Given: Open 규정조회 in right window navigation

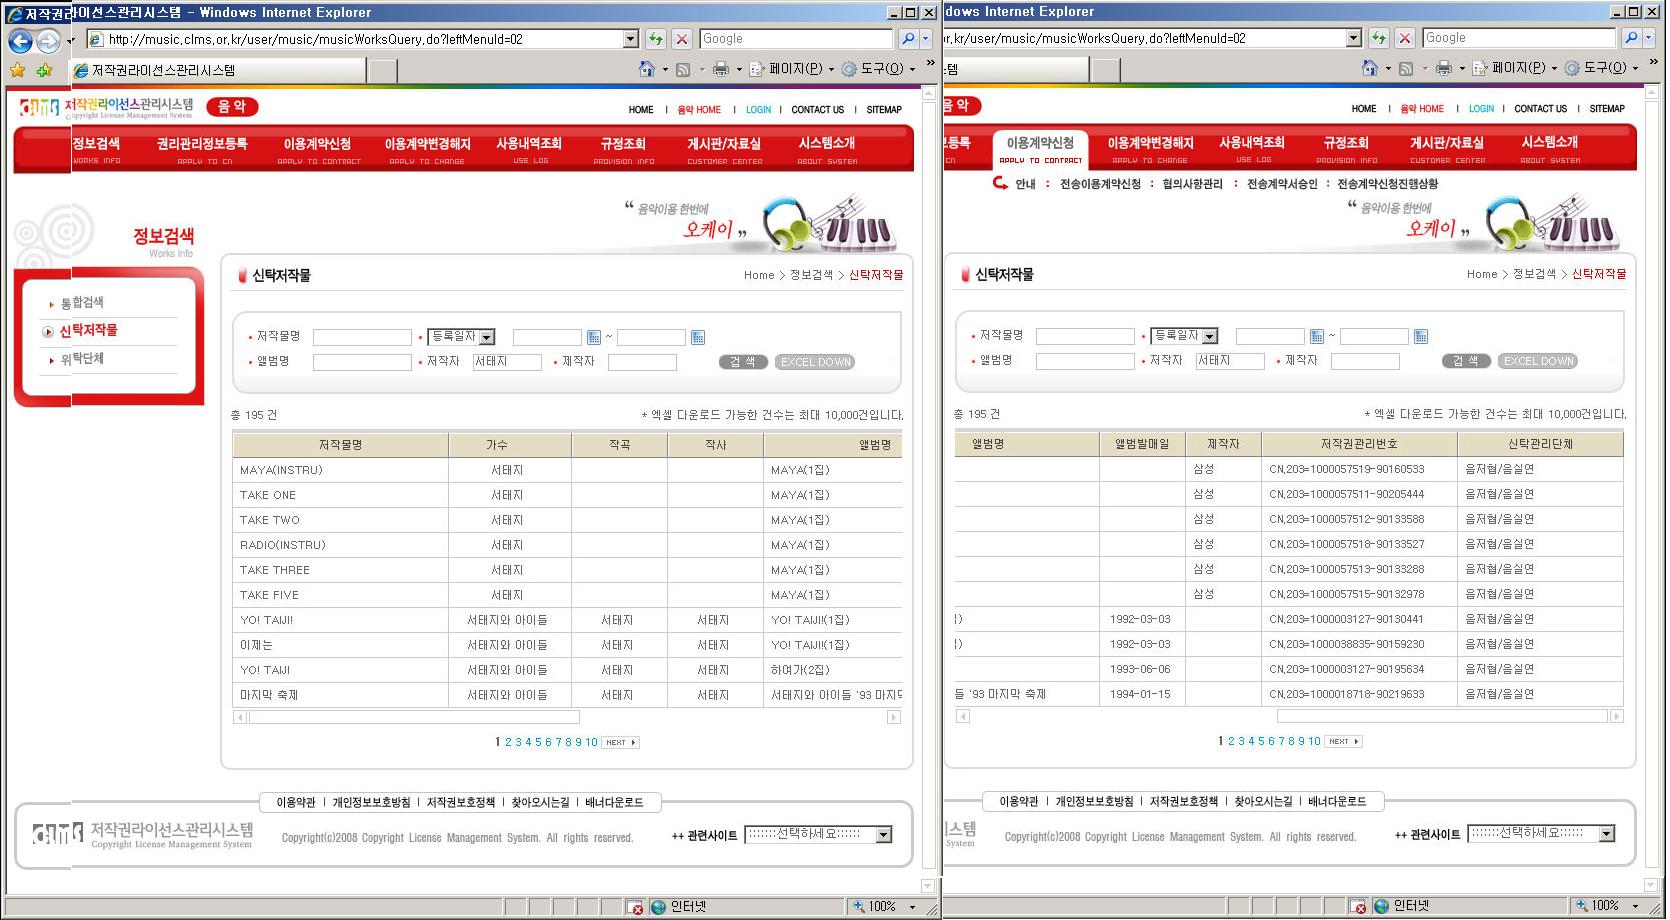Looking at the screenshot, I should [x=1346, y=148].
